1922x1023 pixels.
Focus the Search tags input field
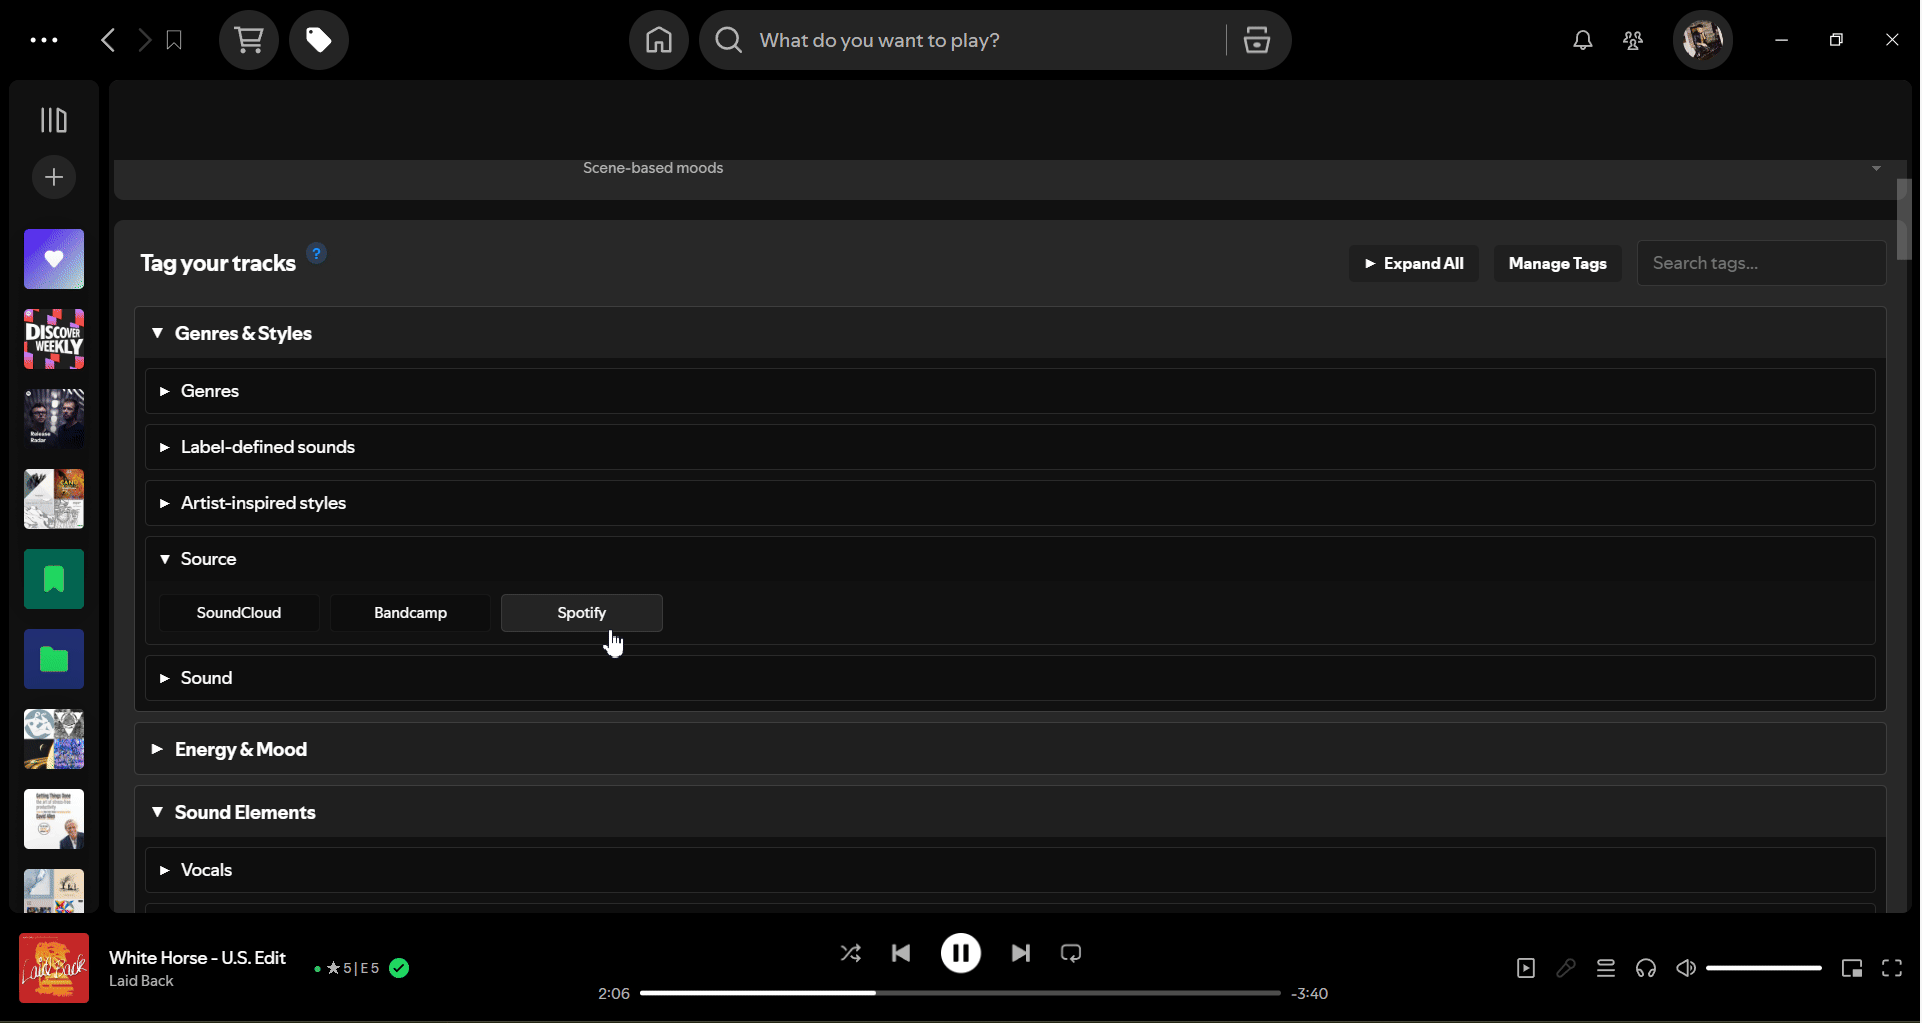(1761, 263)
